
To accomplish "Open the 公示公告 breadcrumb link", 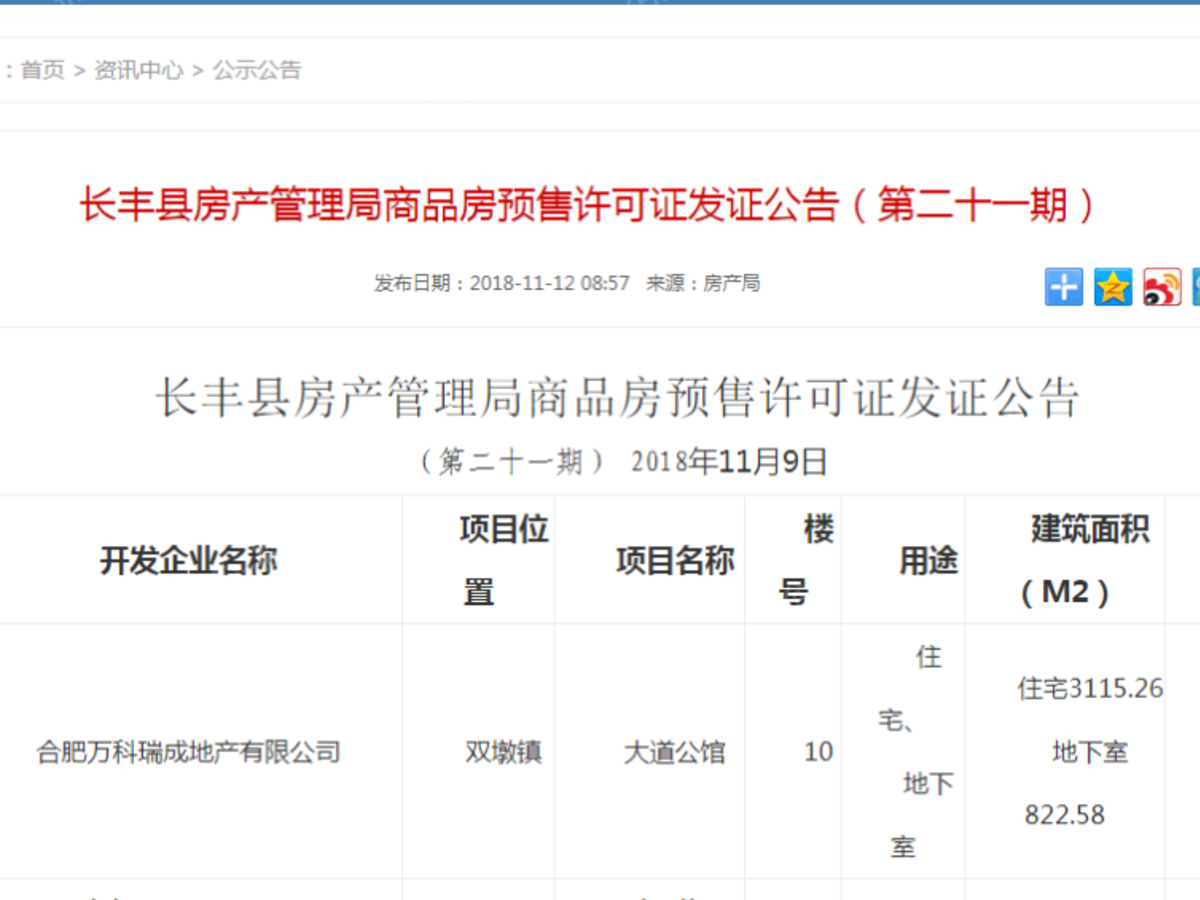I will coord(257,70).
